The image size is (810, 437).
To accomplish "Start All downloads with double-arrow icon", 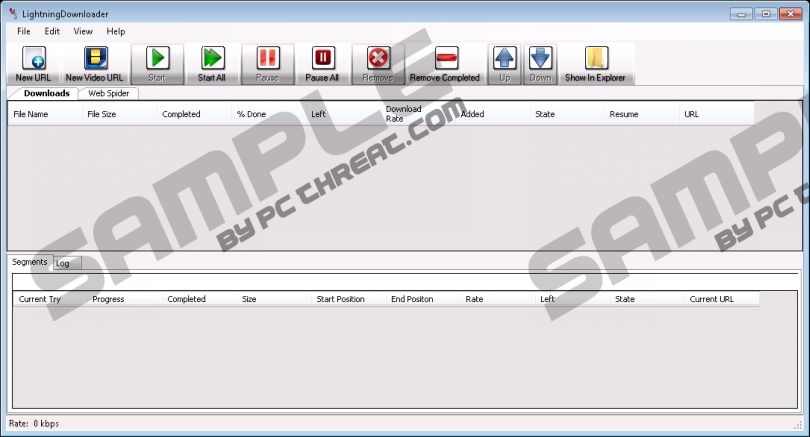I will [x=212, y=64].
